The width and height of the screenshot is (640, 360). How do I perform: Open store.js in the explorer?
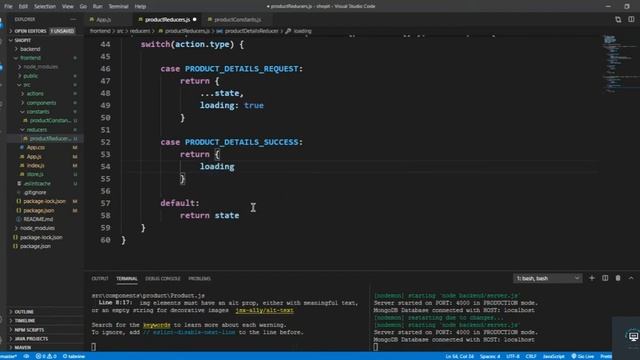34,175
